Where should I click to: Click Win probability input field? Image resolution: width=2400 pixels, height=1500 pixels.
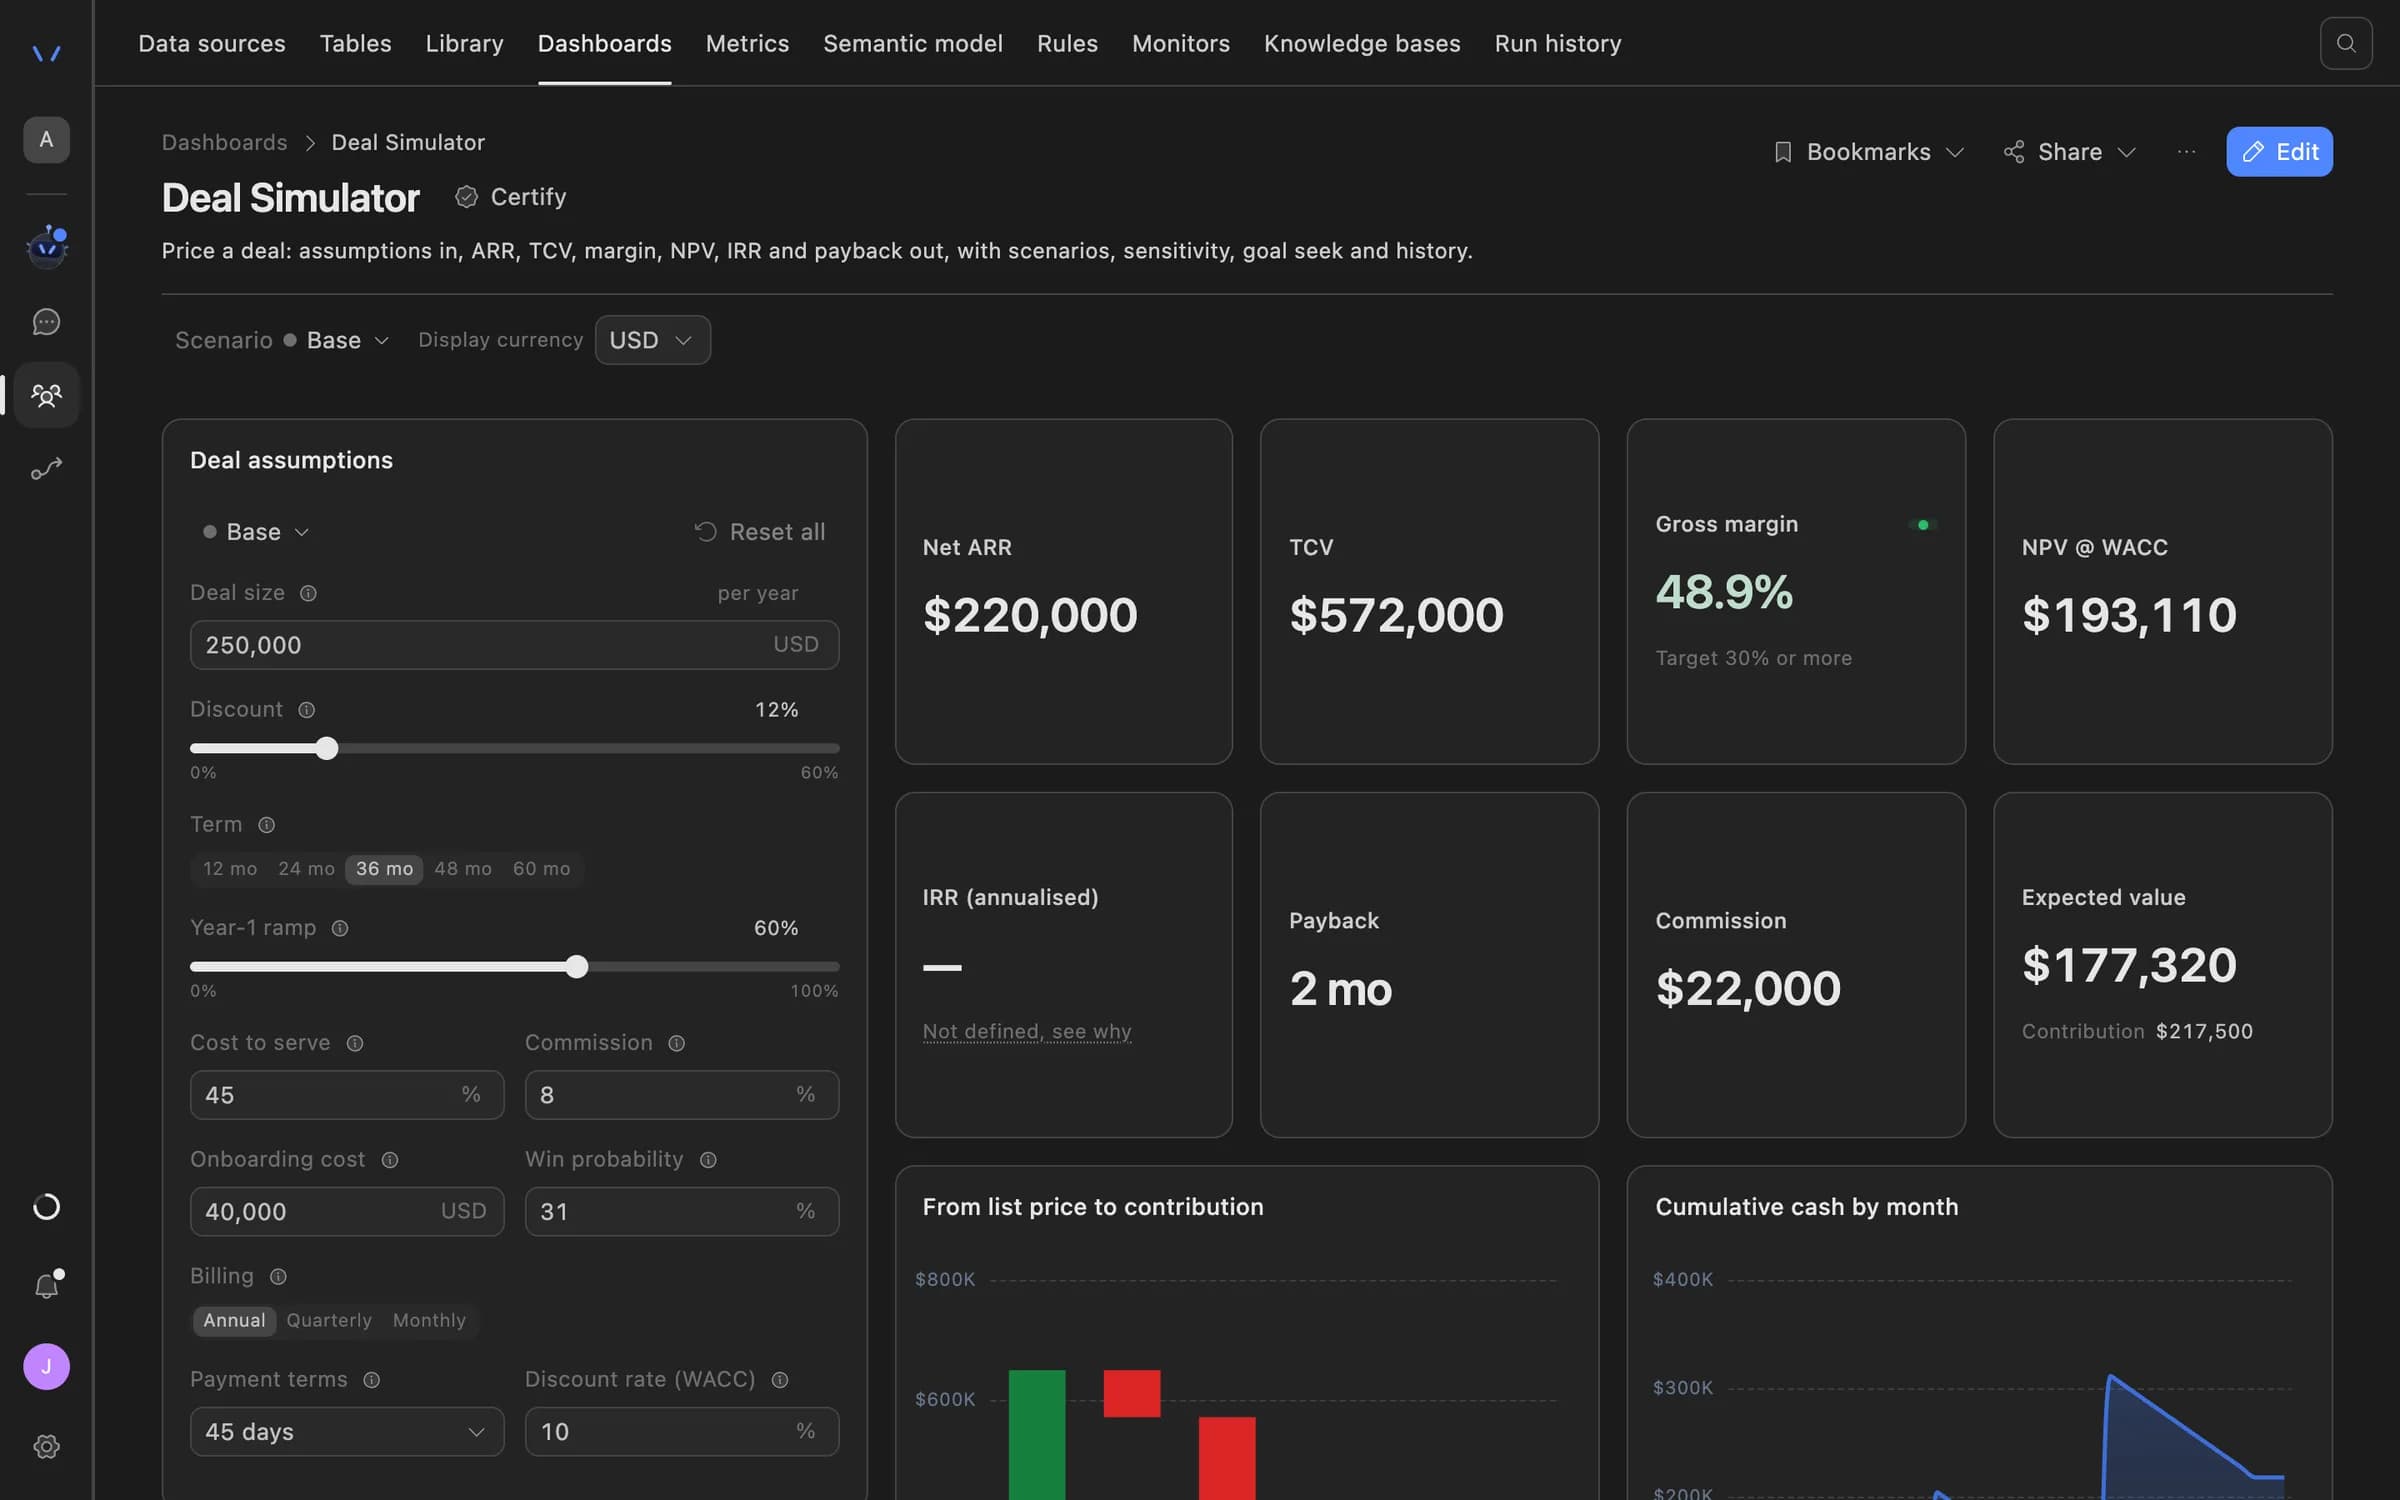[682, 1212]
